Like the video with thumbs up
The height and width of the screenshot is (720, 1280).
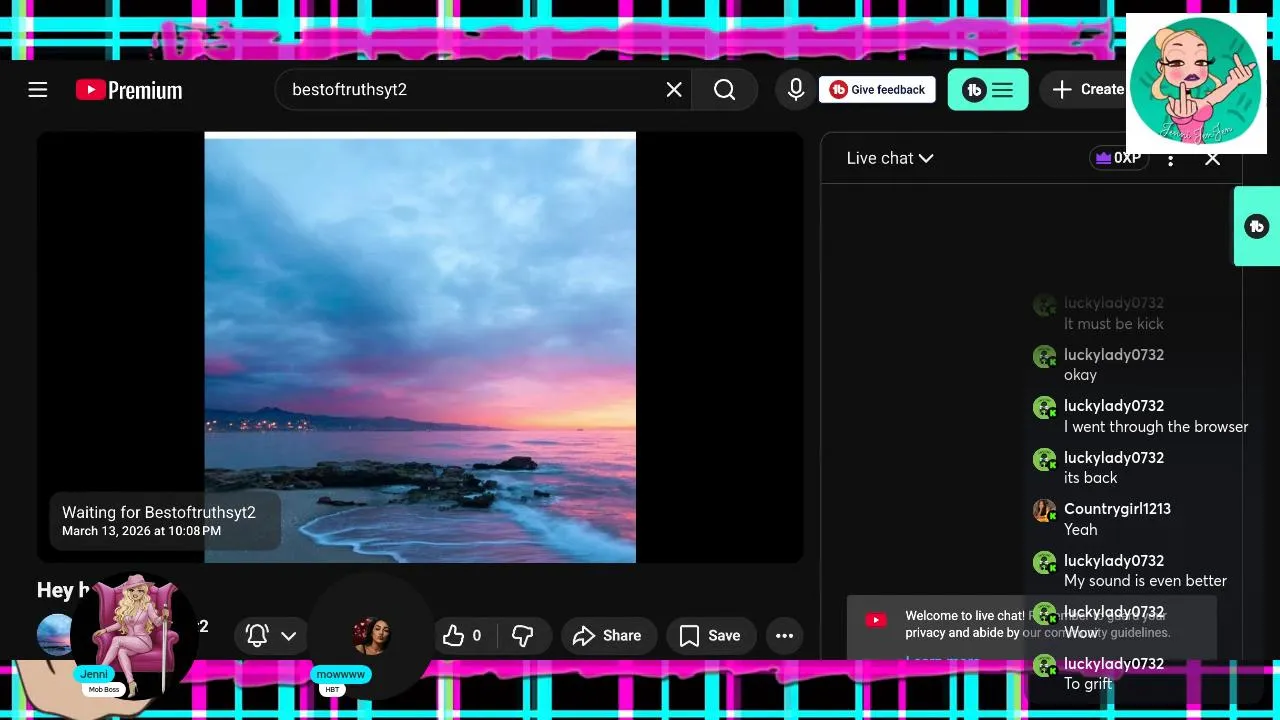click(462, 635)
